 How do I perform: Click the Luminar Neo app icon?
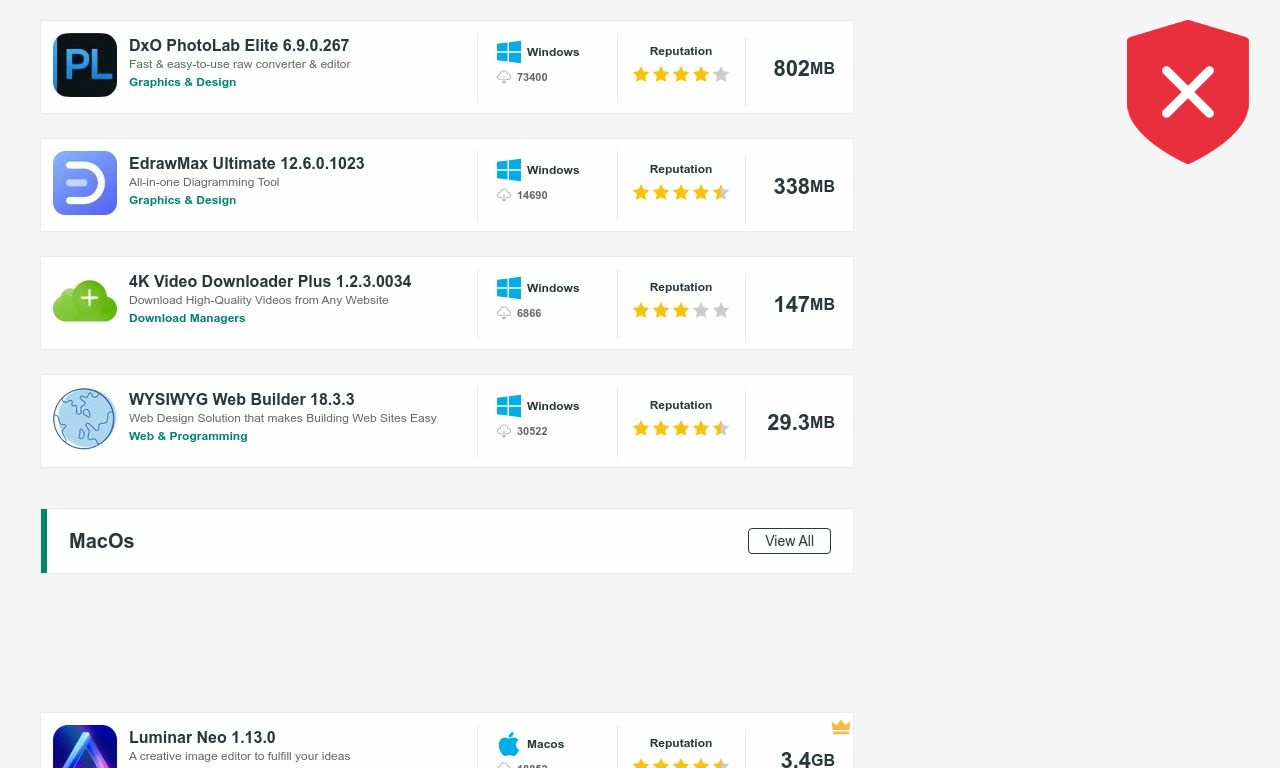(x=85, y=746)
